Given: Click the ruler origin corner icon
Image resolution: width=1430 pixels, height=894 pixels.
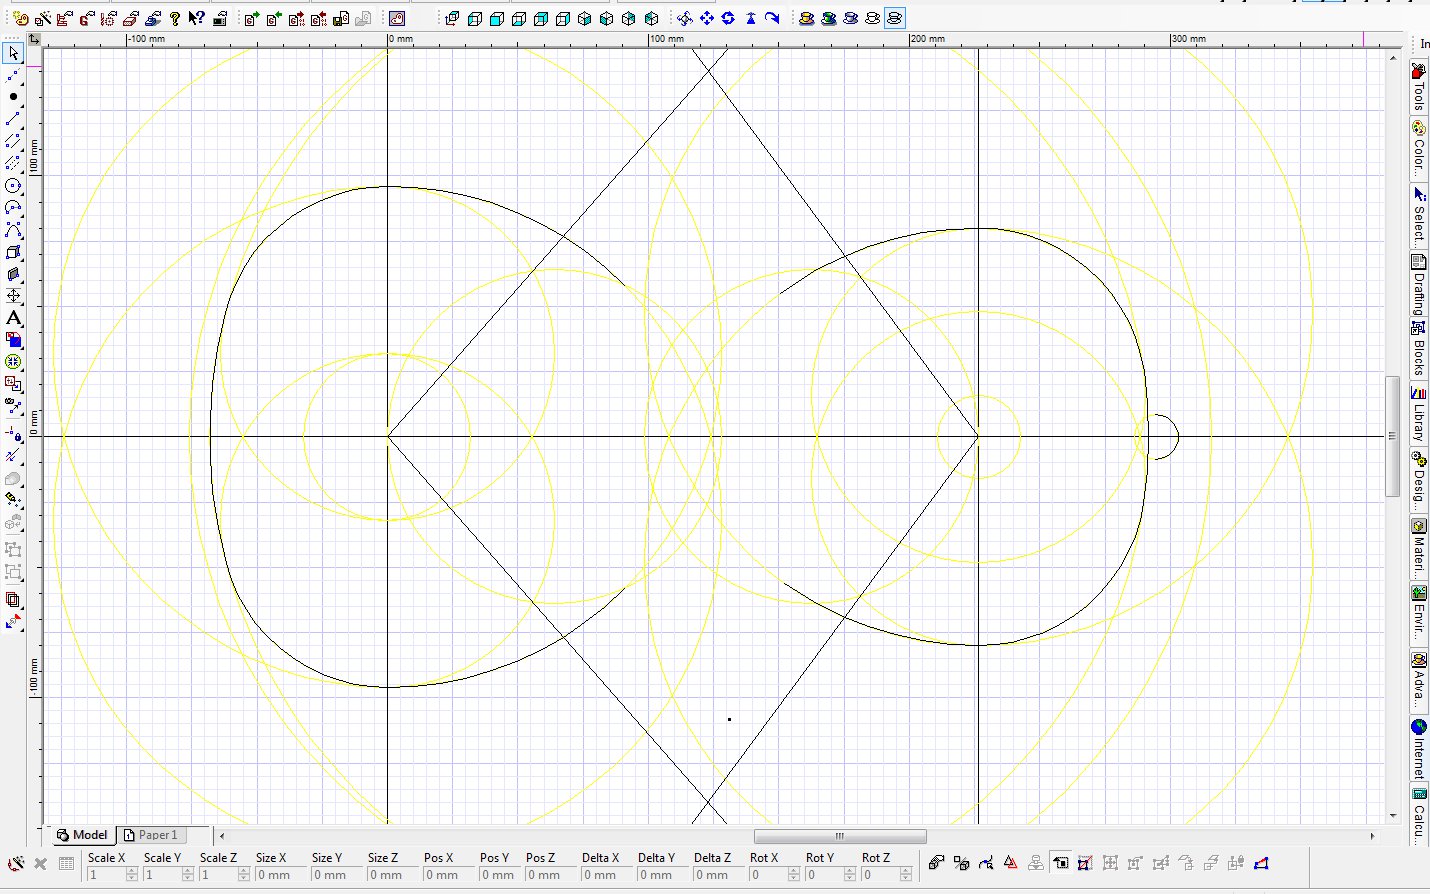Looking at the screenshot, I should (34, 39).
